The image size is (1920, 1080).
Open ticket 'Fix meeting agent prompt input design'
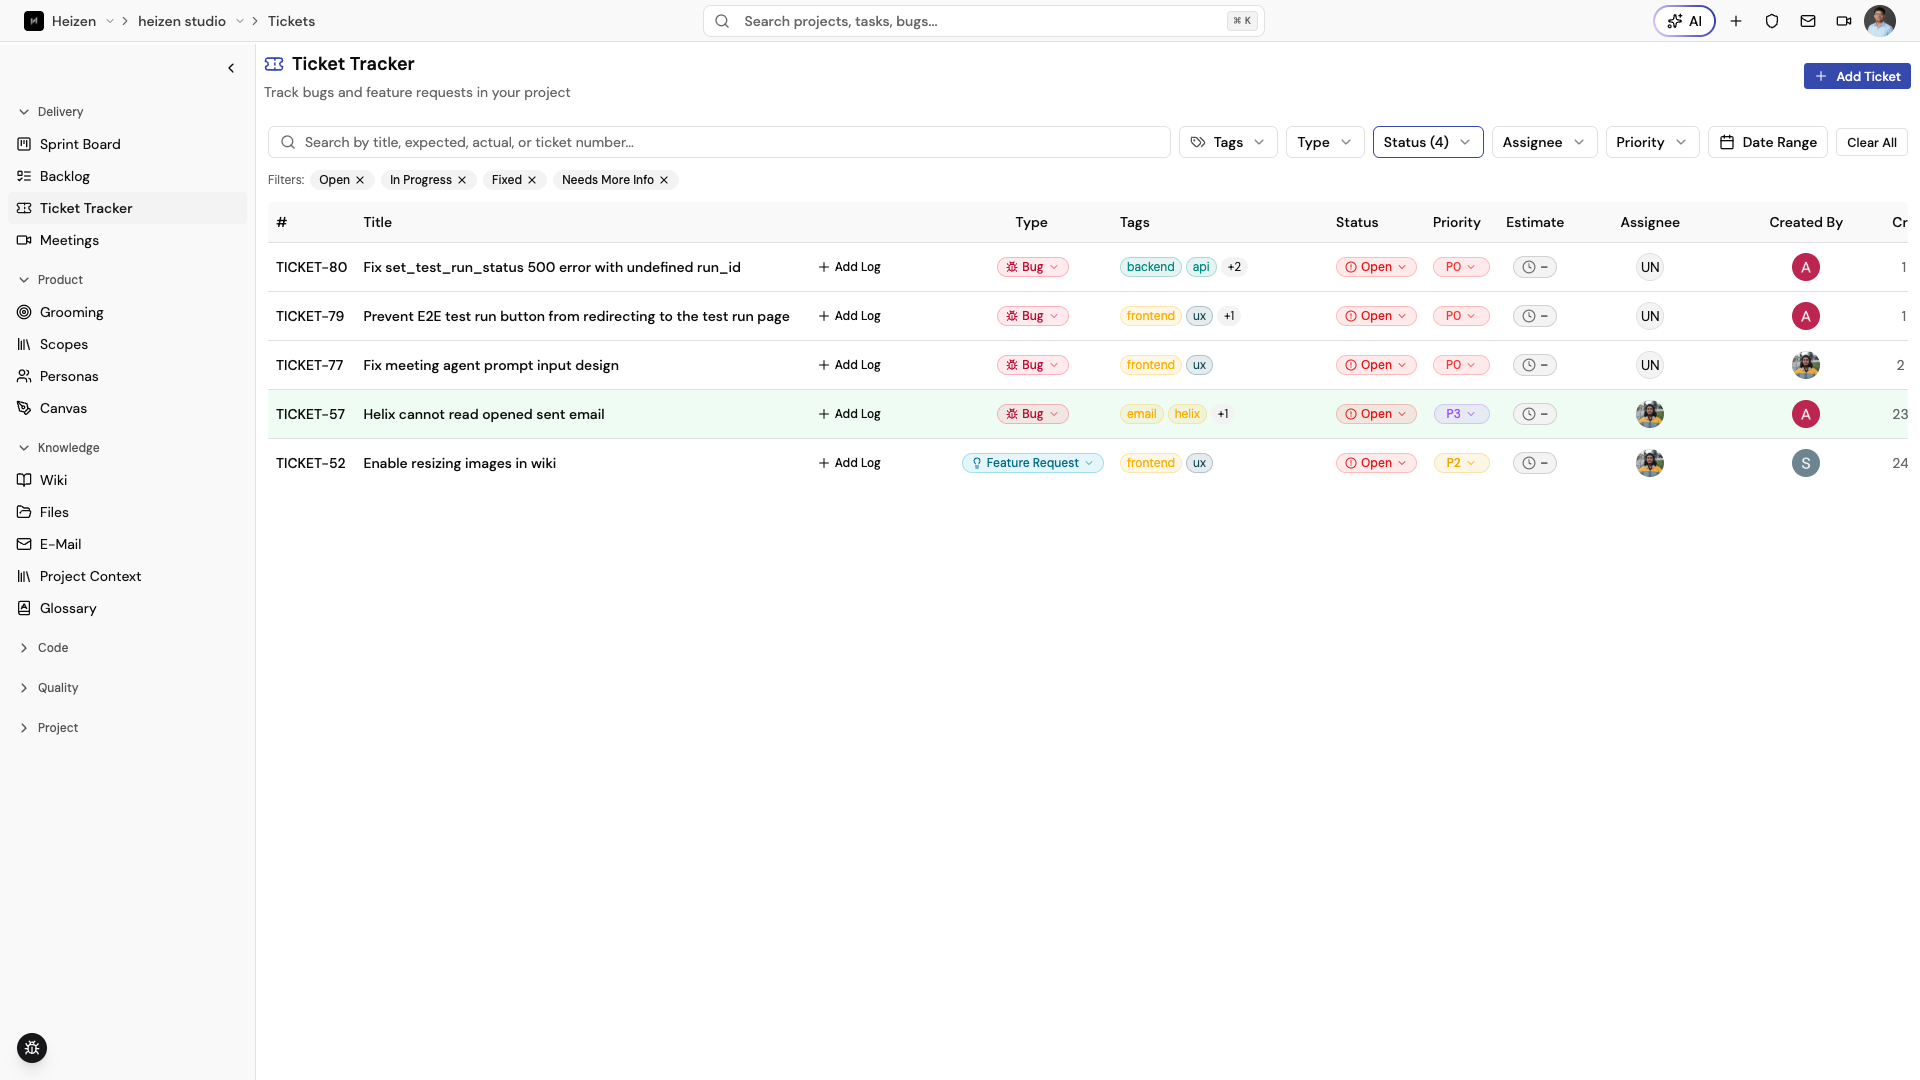click(491, 365)
